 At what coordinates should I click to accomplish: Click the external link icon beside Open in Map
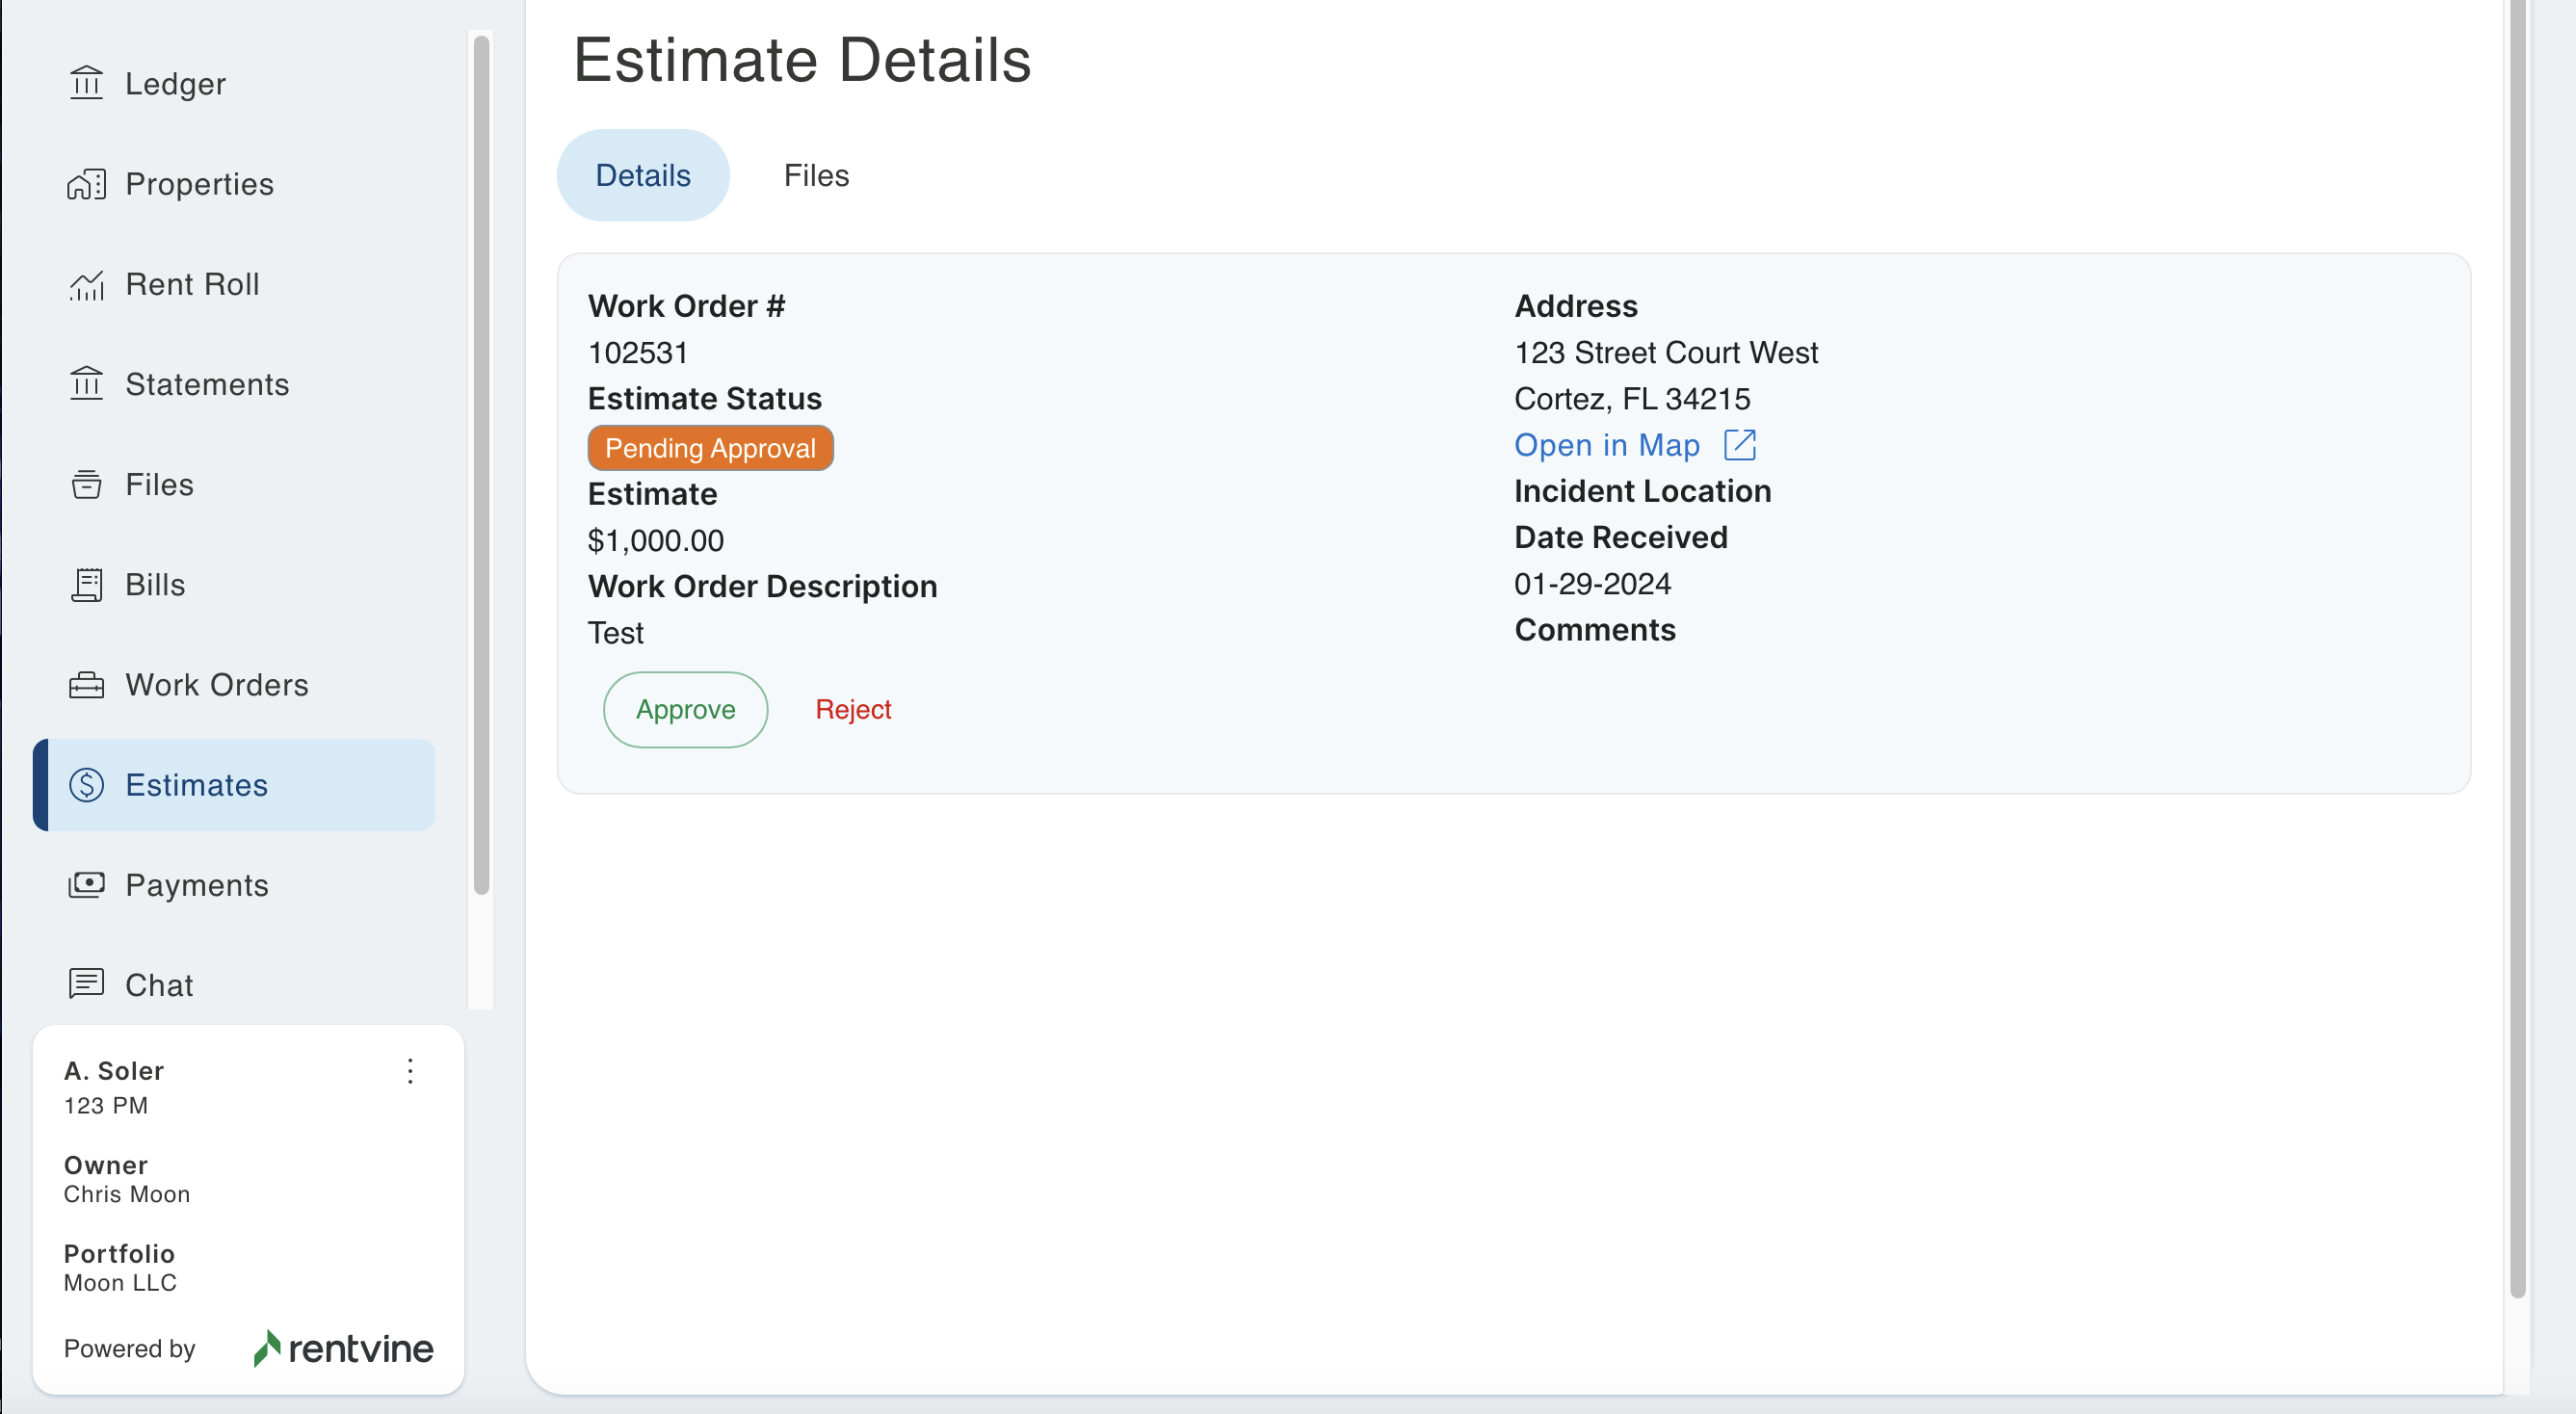(x=1740, y=445)
